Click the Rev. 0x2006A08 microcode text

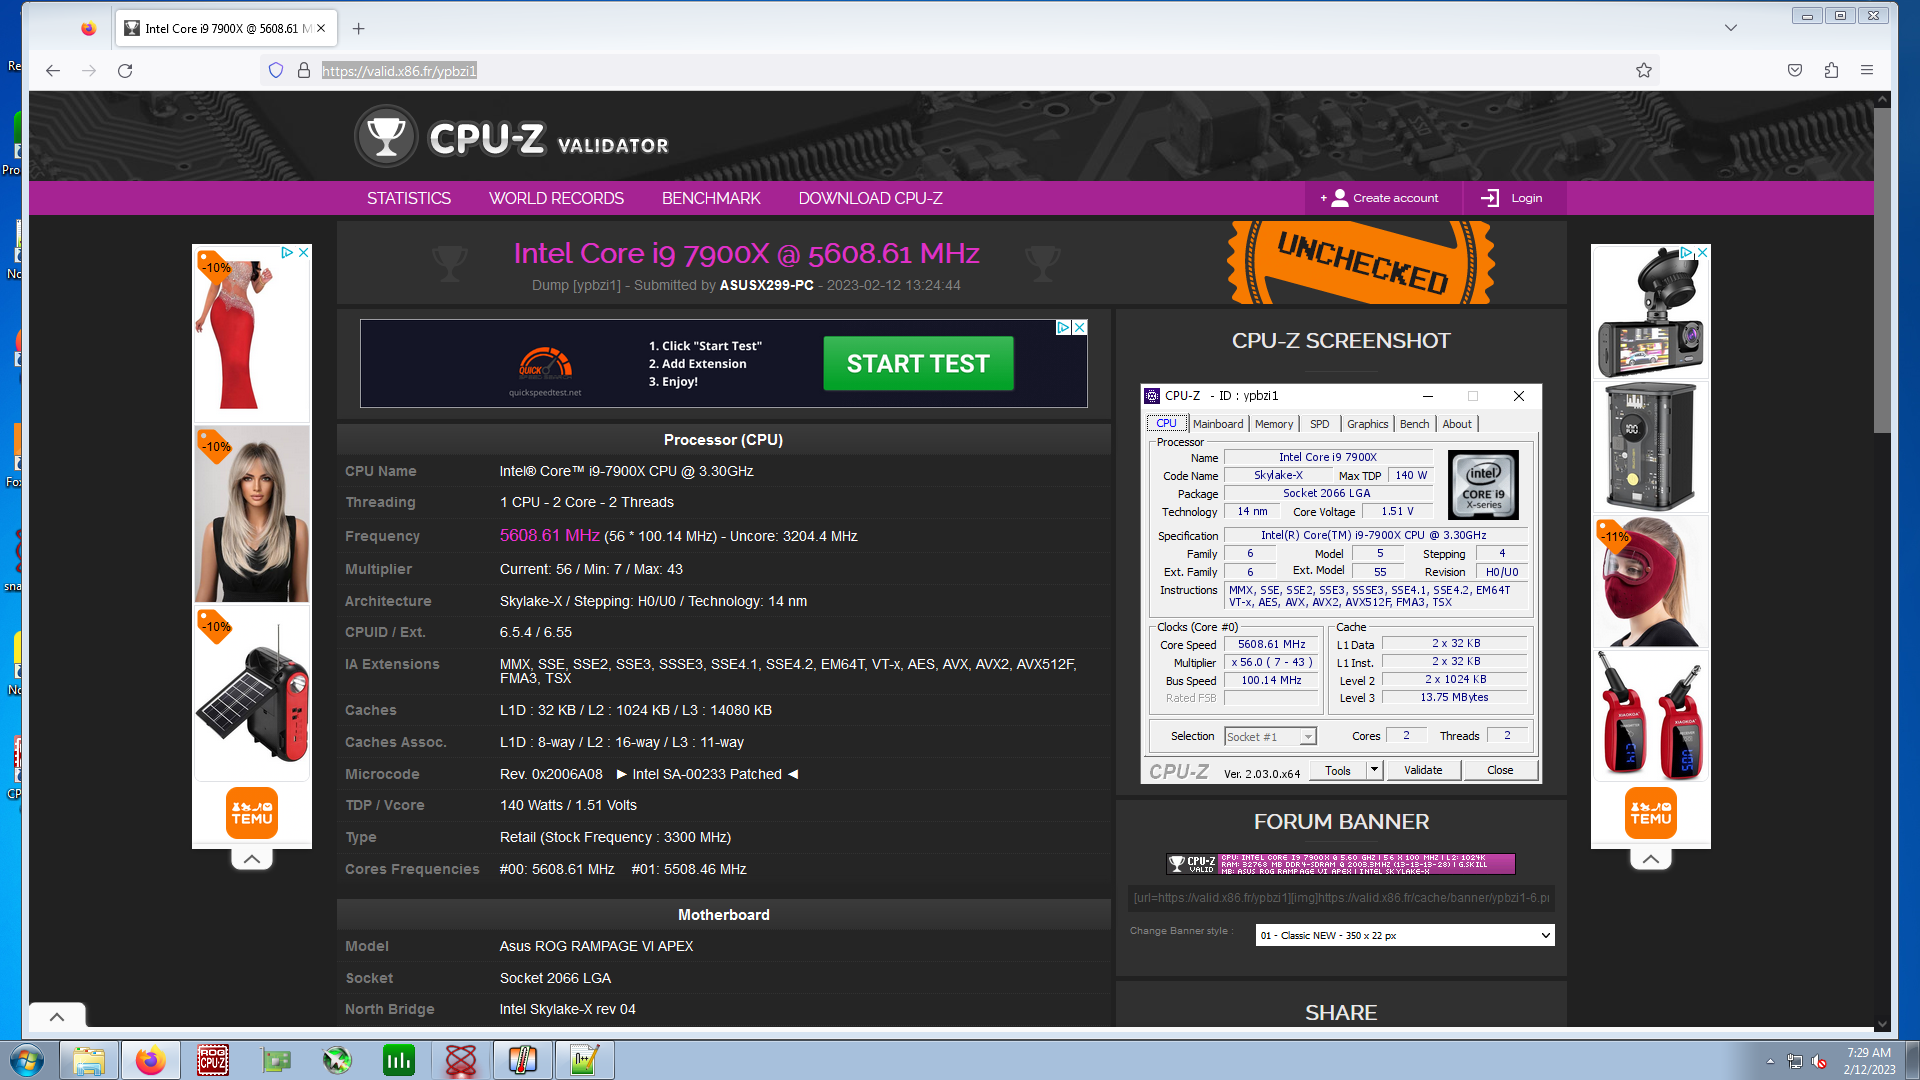tap(551, 774)
